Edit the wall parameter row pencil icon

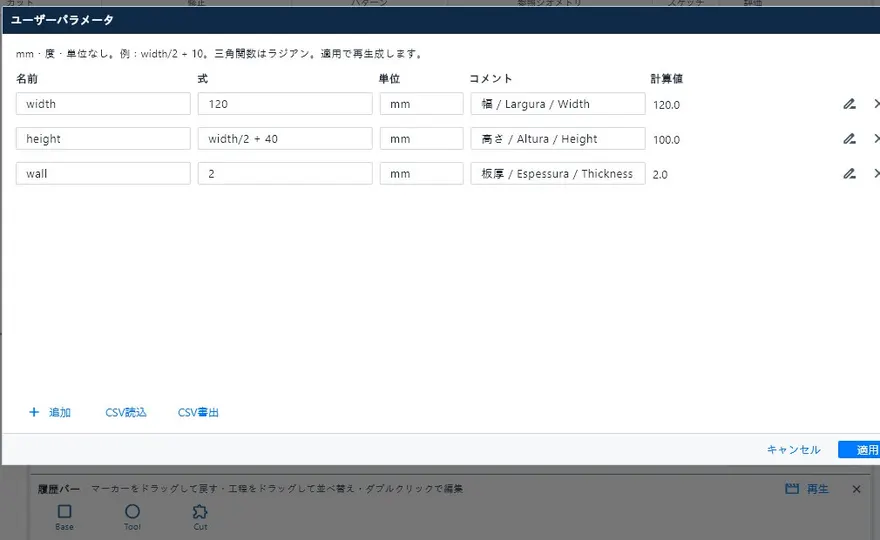pyautogui.click(x=849, y=173)
